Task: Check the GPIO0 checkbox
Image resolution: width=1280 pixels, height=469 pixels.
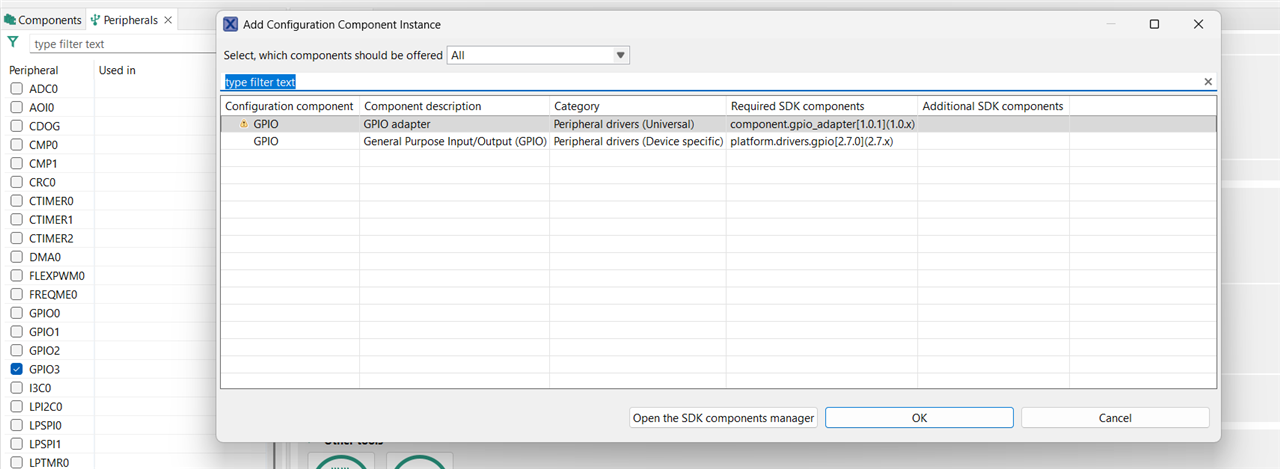Action: [16, 313]
